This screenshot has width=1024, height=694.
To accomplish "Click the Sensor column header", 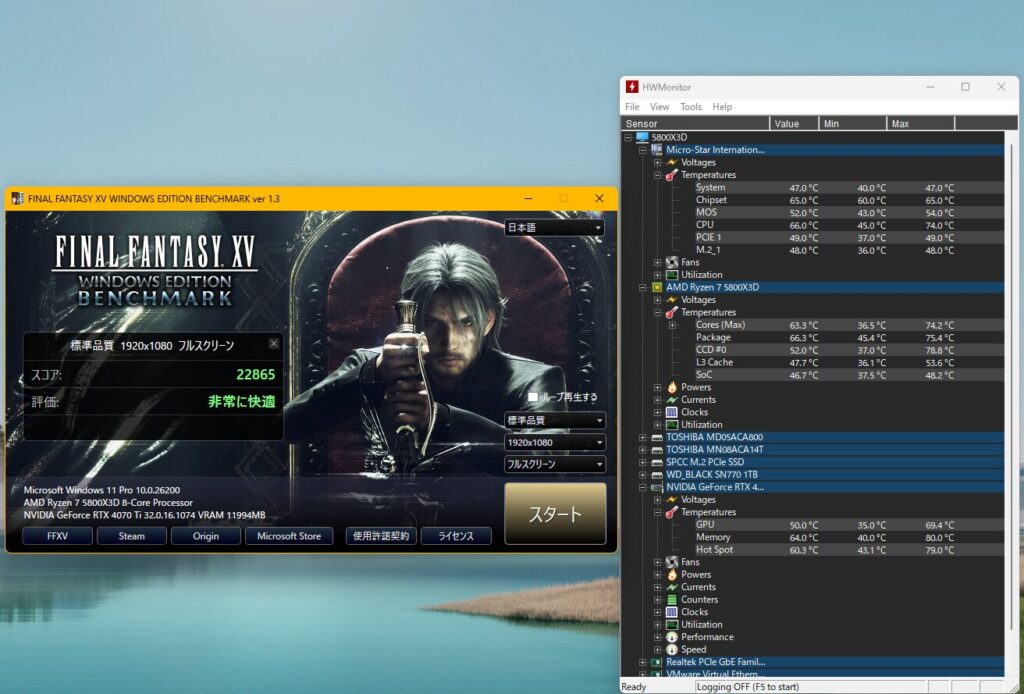I will (x=695, y=123).
